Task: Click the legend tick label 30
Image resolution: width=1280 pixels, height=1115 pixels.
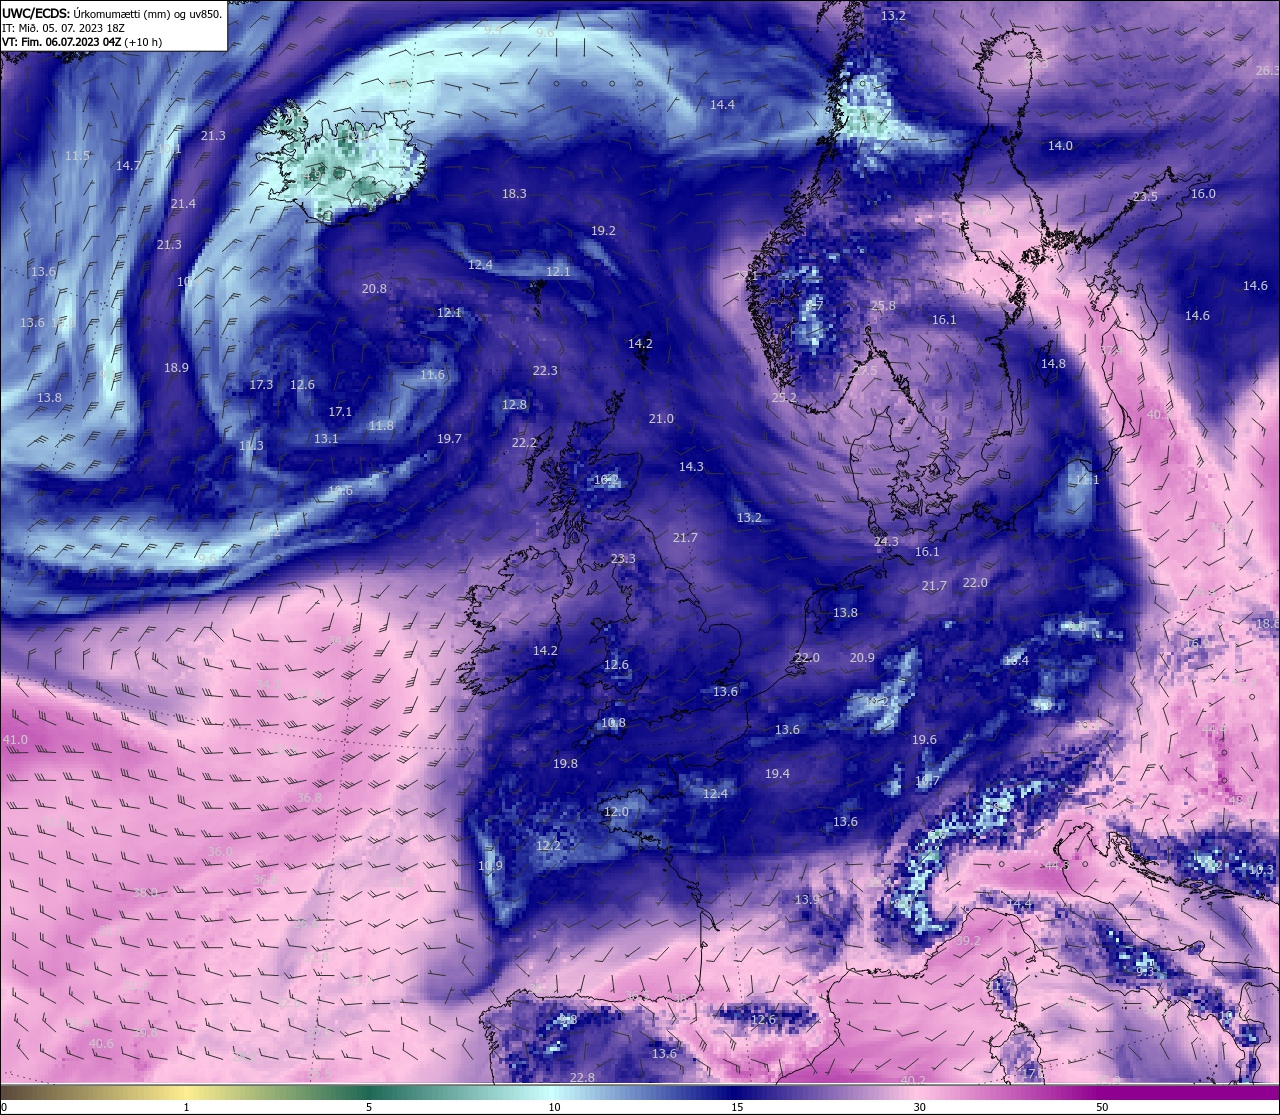Action: coord(919,1107)
